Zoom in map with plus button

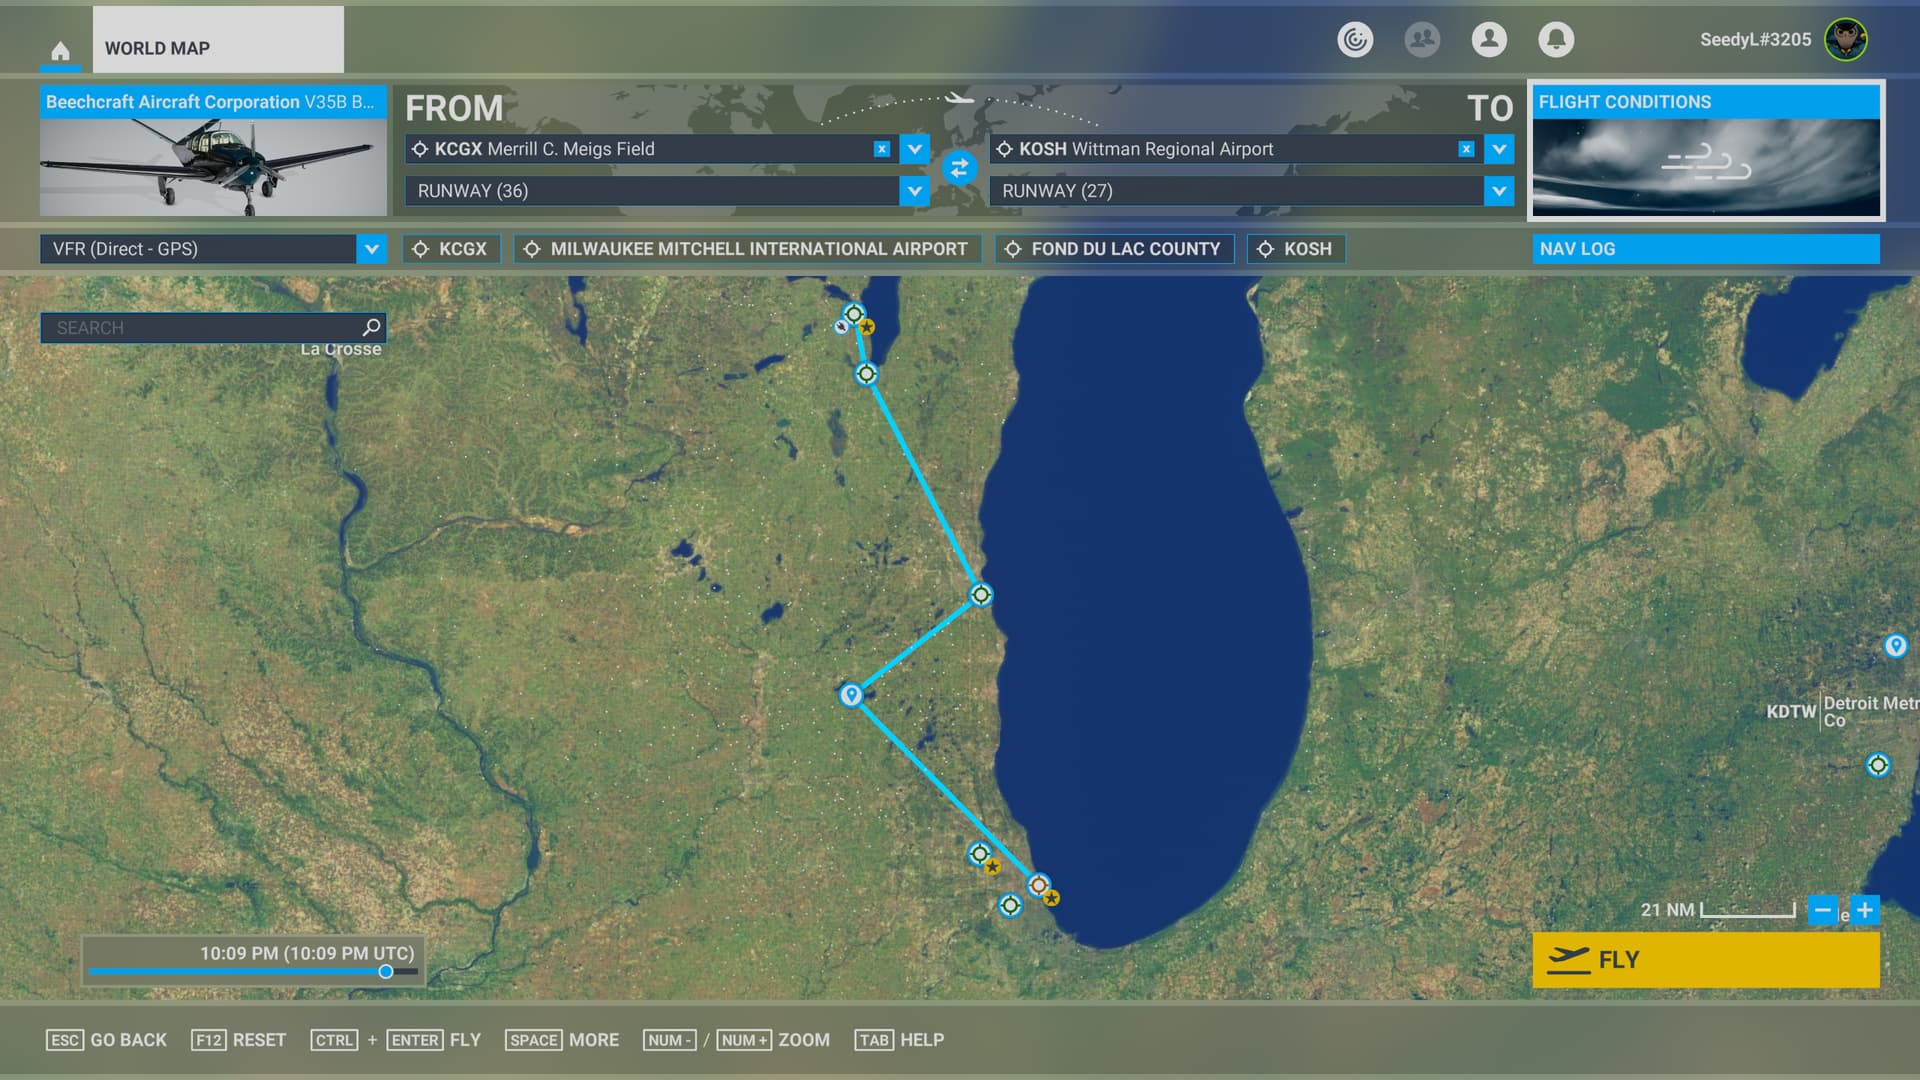pyautogui.click(x=1864, y=910)
